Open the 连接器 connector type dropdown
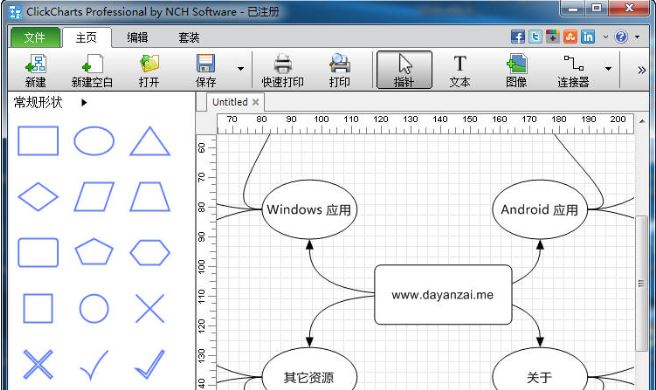This screenshot has width=656, height=390. pos(608,69)
